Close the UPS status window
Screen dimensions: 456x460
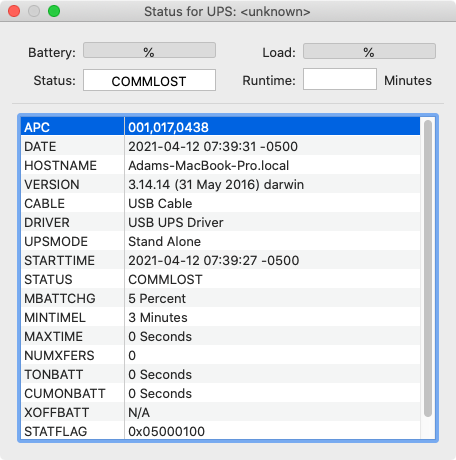click(x=14, y=11)
